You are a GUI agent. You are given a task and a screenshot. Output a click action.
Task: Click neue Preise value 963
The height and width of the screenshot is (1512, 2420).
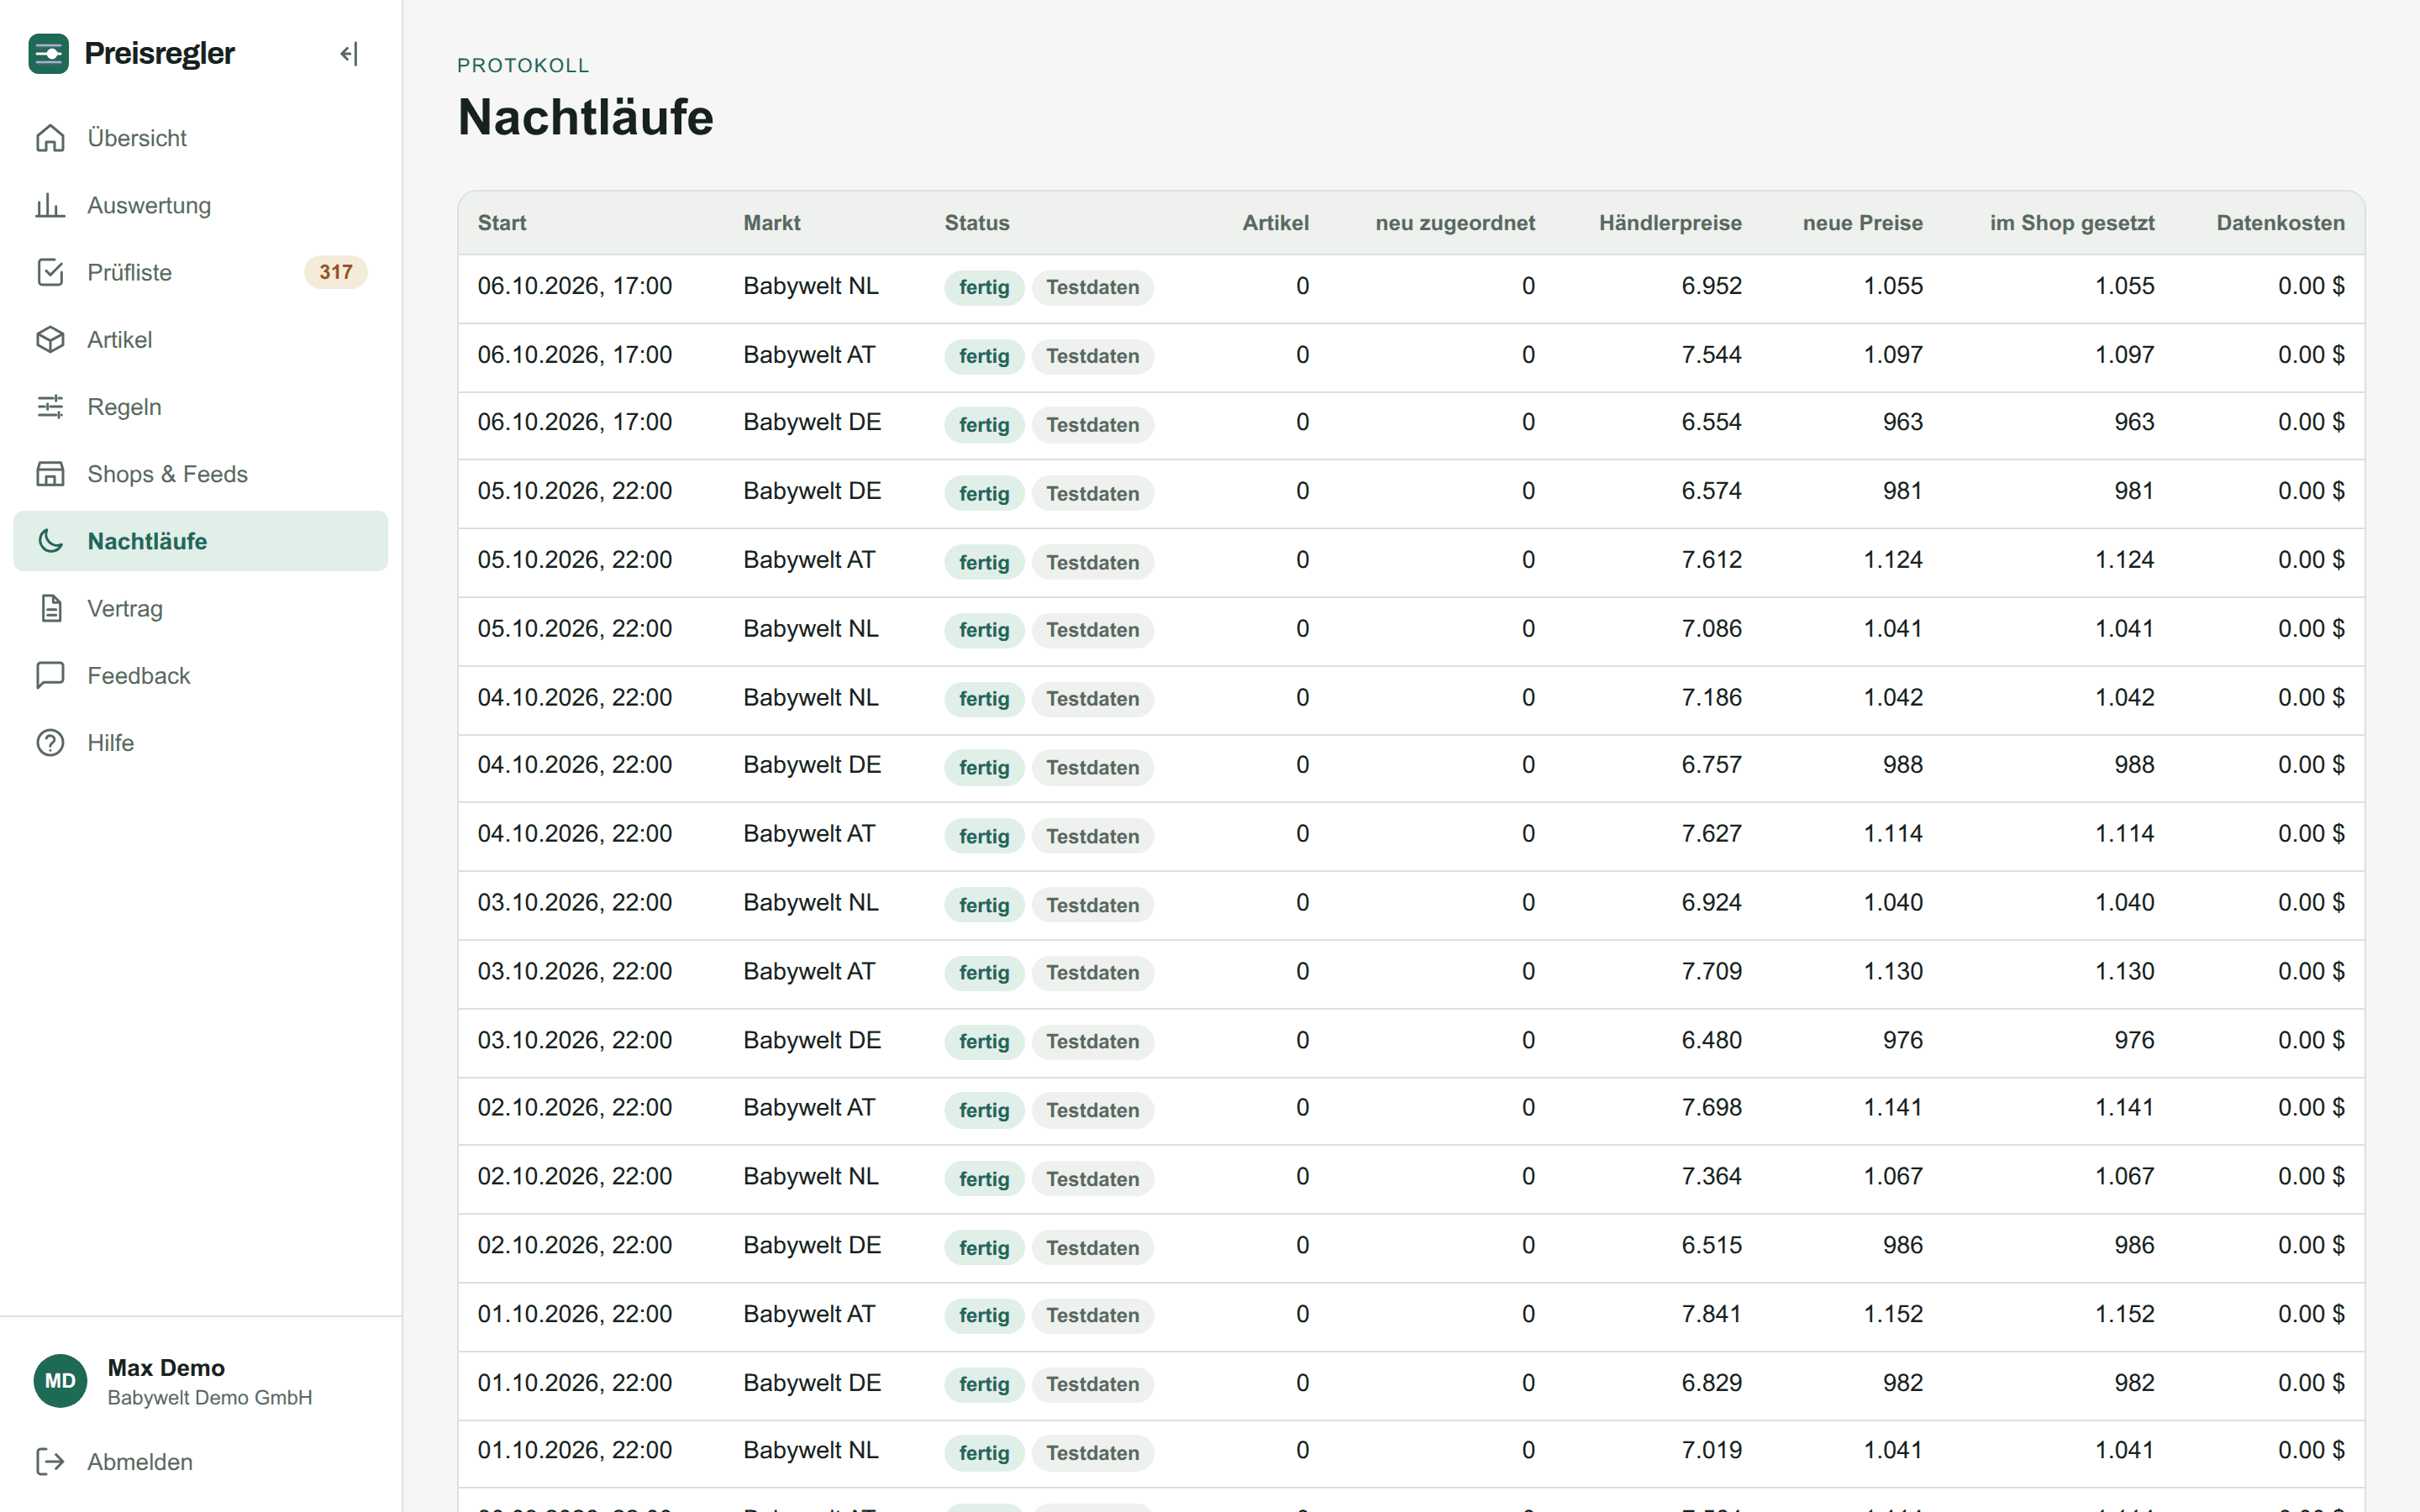click(1903, 422)
